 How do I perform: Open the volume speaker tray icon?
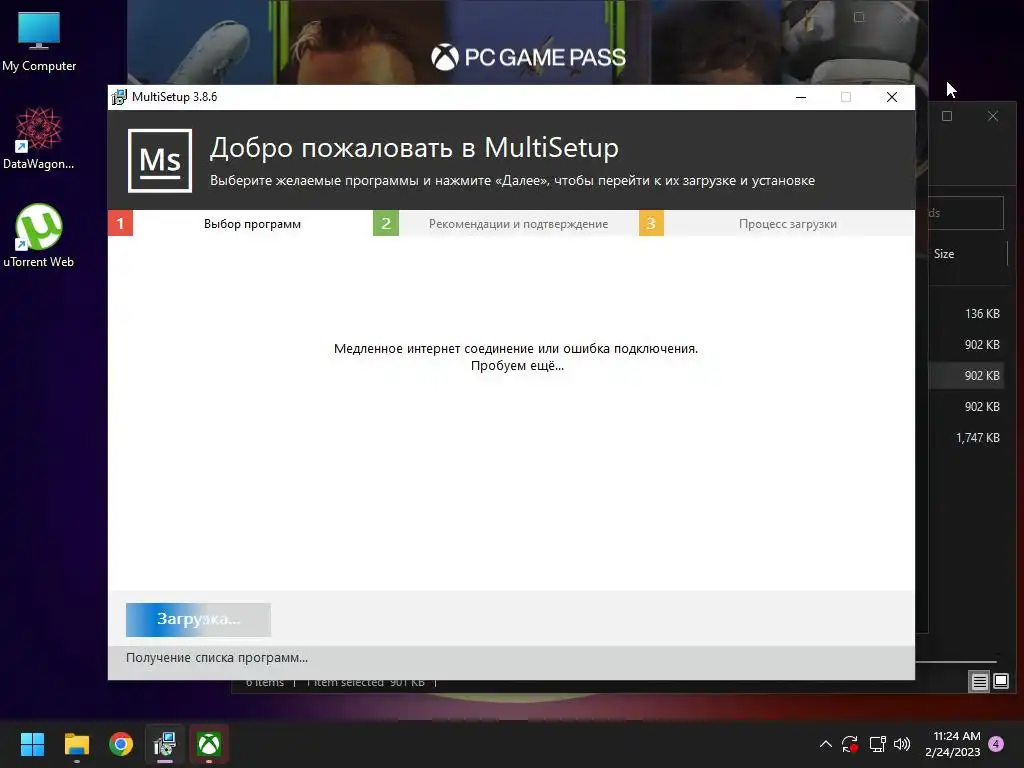(902, 744)
